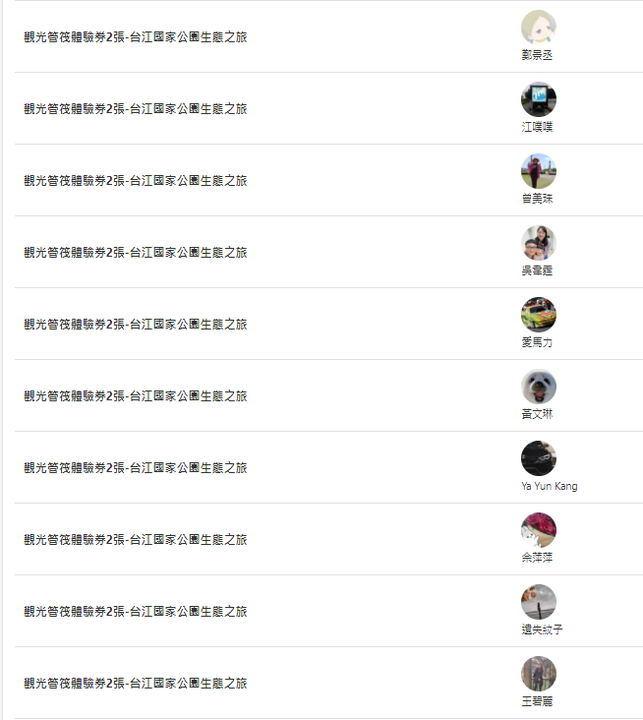This screenshot has width=643, height=720.
Task: Click the name 曾美珠
Action: [x=537, y=199]
